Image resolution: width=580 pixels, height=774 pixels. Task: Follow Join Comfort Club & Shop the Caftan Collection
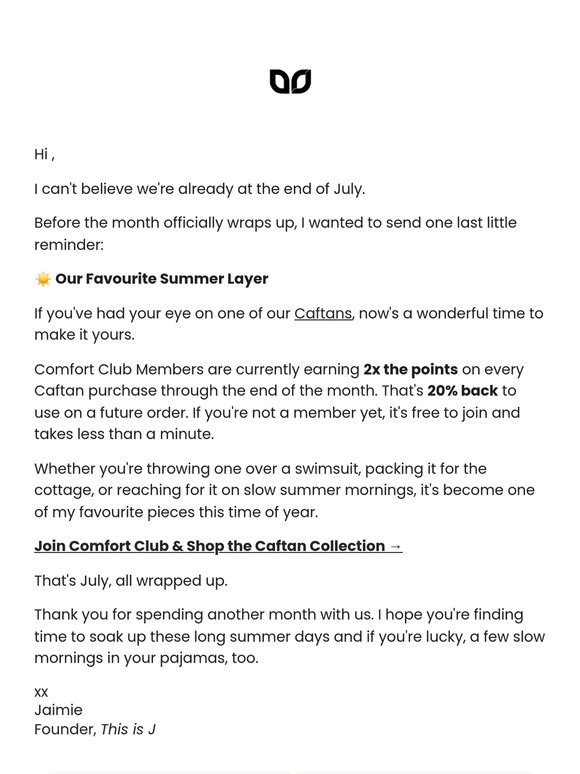pos(218,546)
